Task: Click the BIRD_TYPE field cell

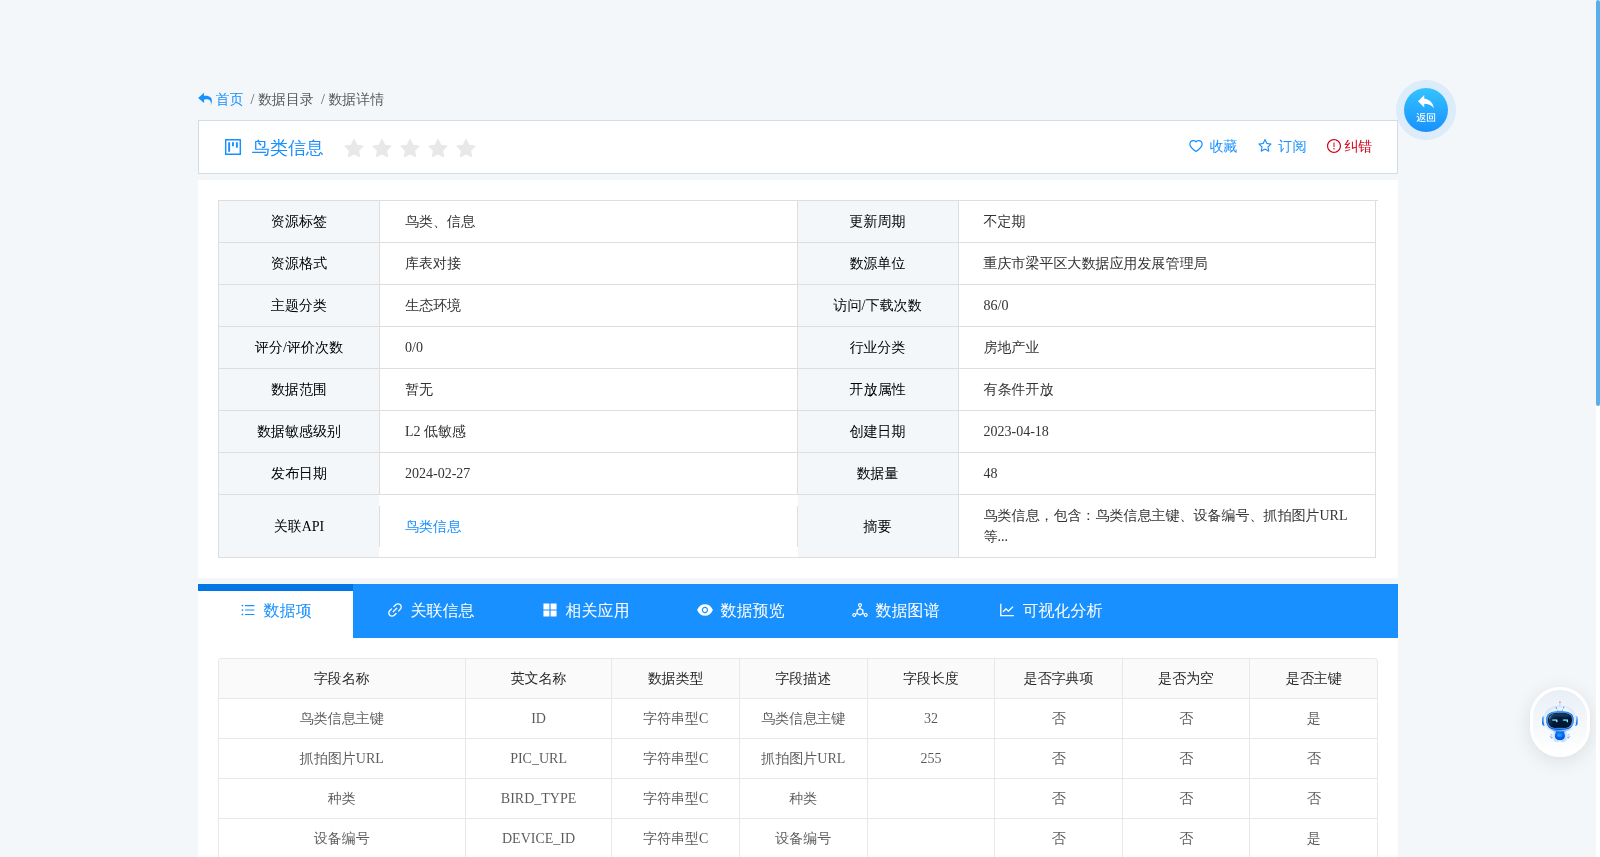Action: click(538, 798)
